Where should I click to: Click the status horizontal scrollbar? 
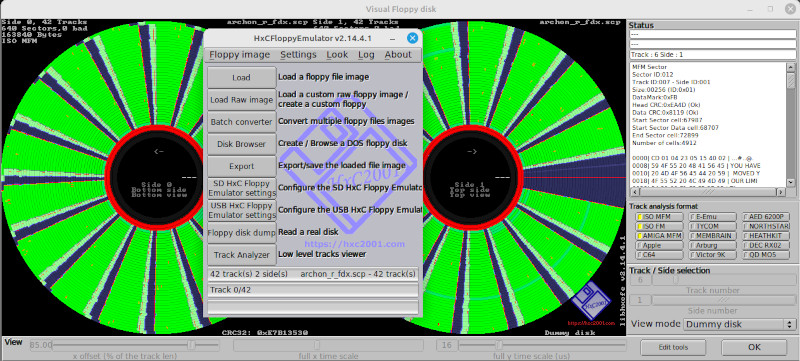pyautogui.click(x=707, y=192)
